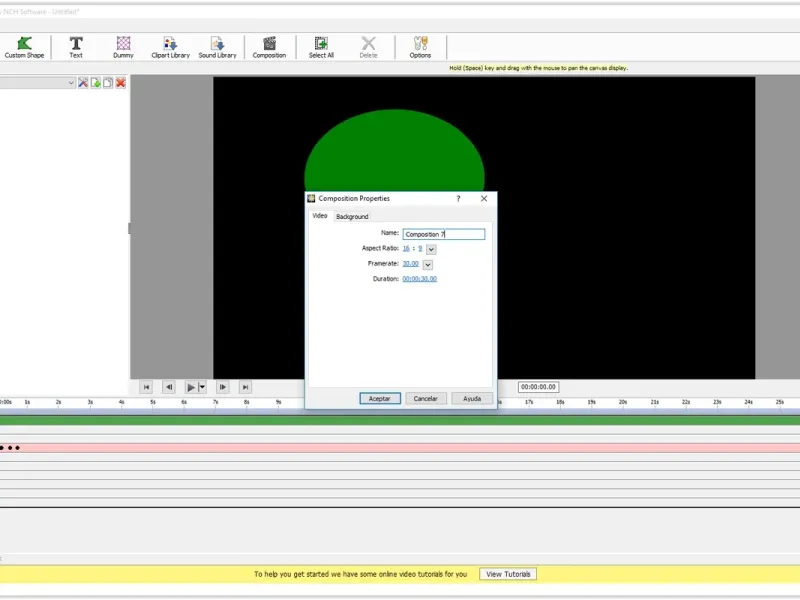Switch to the Video tab
The height and width of the screenshot is (600, 800).
click(319, 215)
